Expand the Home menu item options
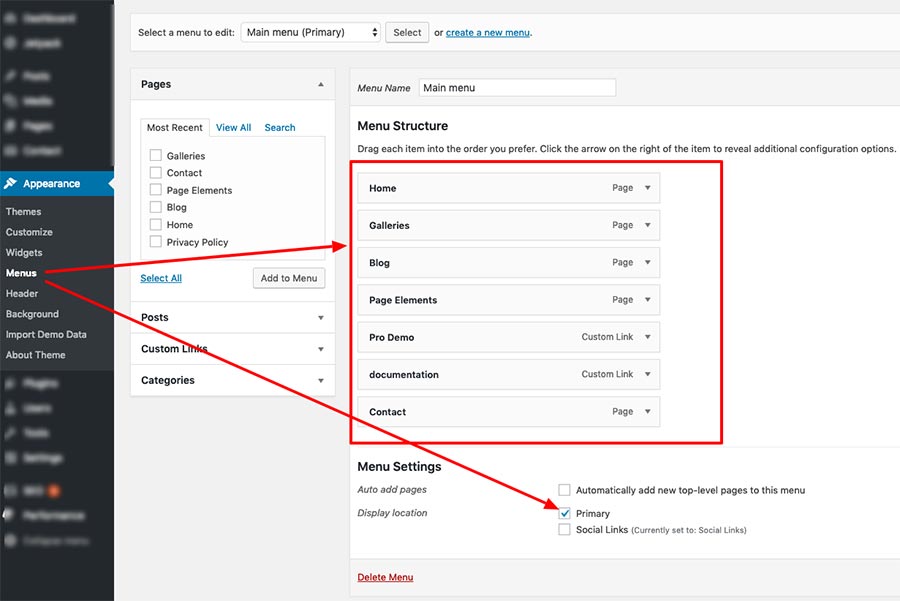This screenshot has width=900, height=601. coord(648,188)
